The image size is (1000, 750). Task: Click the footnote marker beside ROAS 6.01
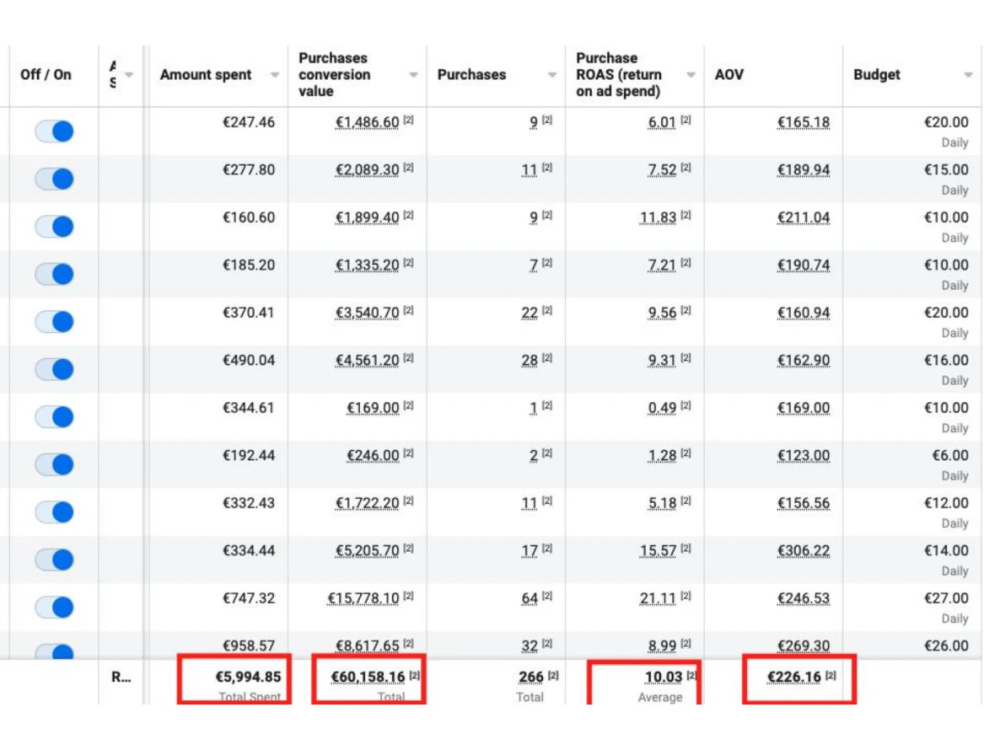tap(686, 120)
